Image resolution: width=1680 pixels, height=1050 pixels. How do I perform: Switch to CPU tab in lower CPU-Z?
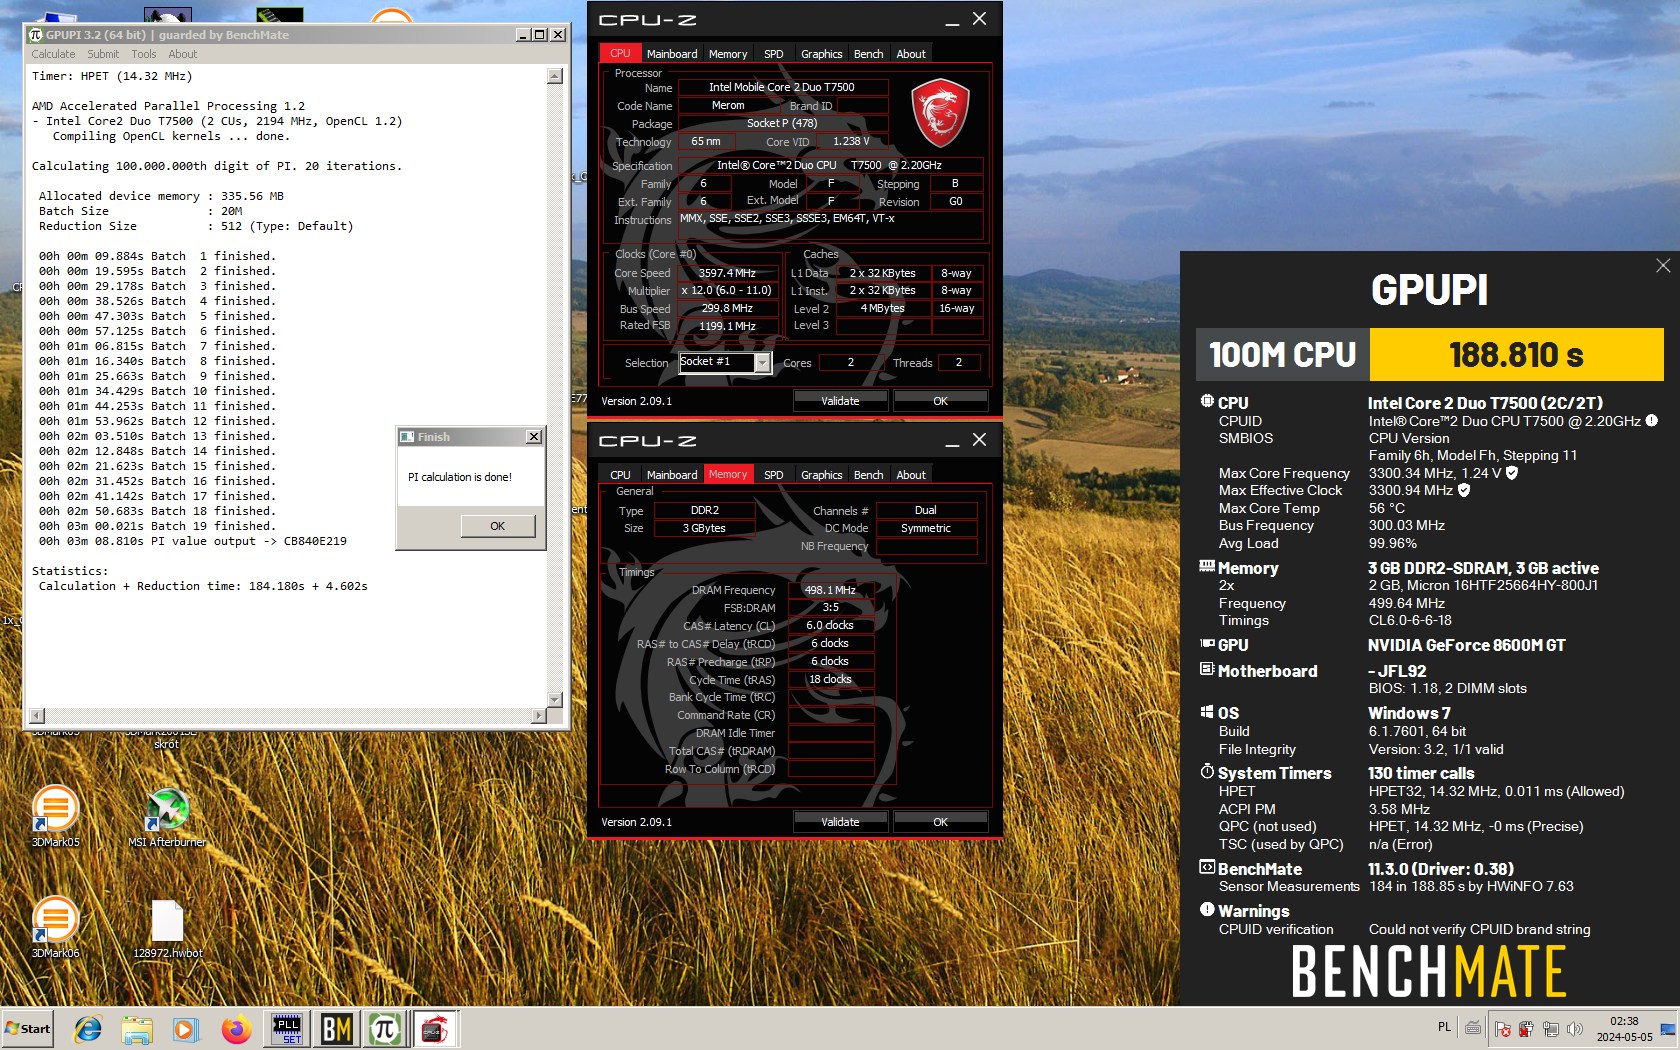point(621,475)
